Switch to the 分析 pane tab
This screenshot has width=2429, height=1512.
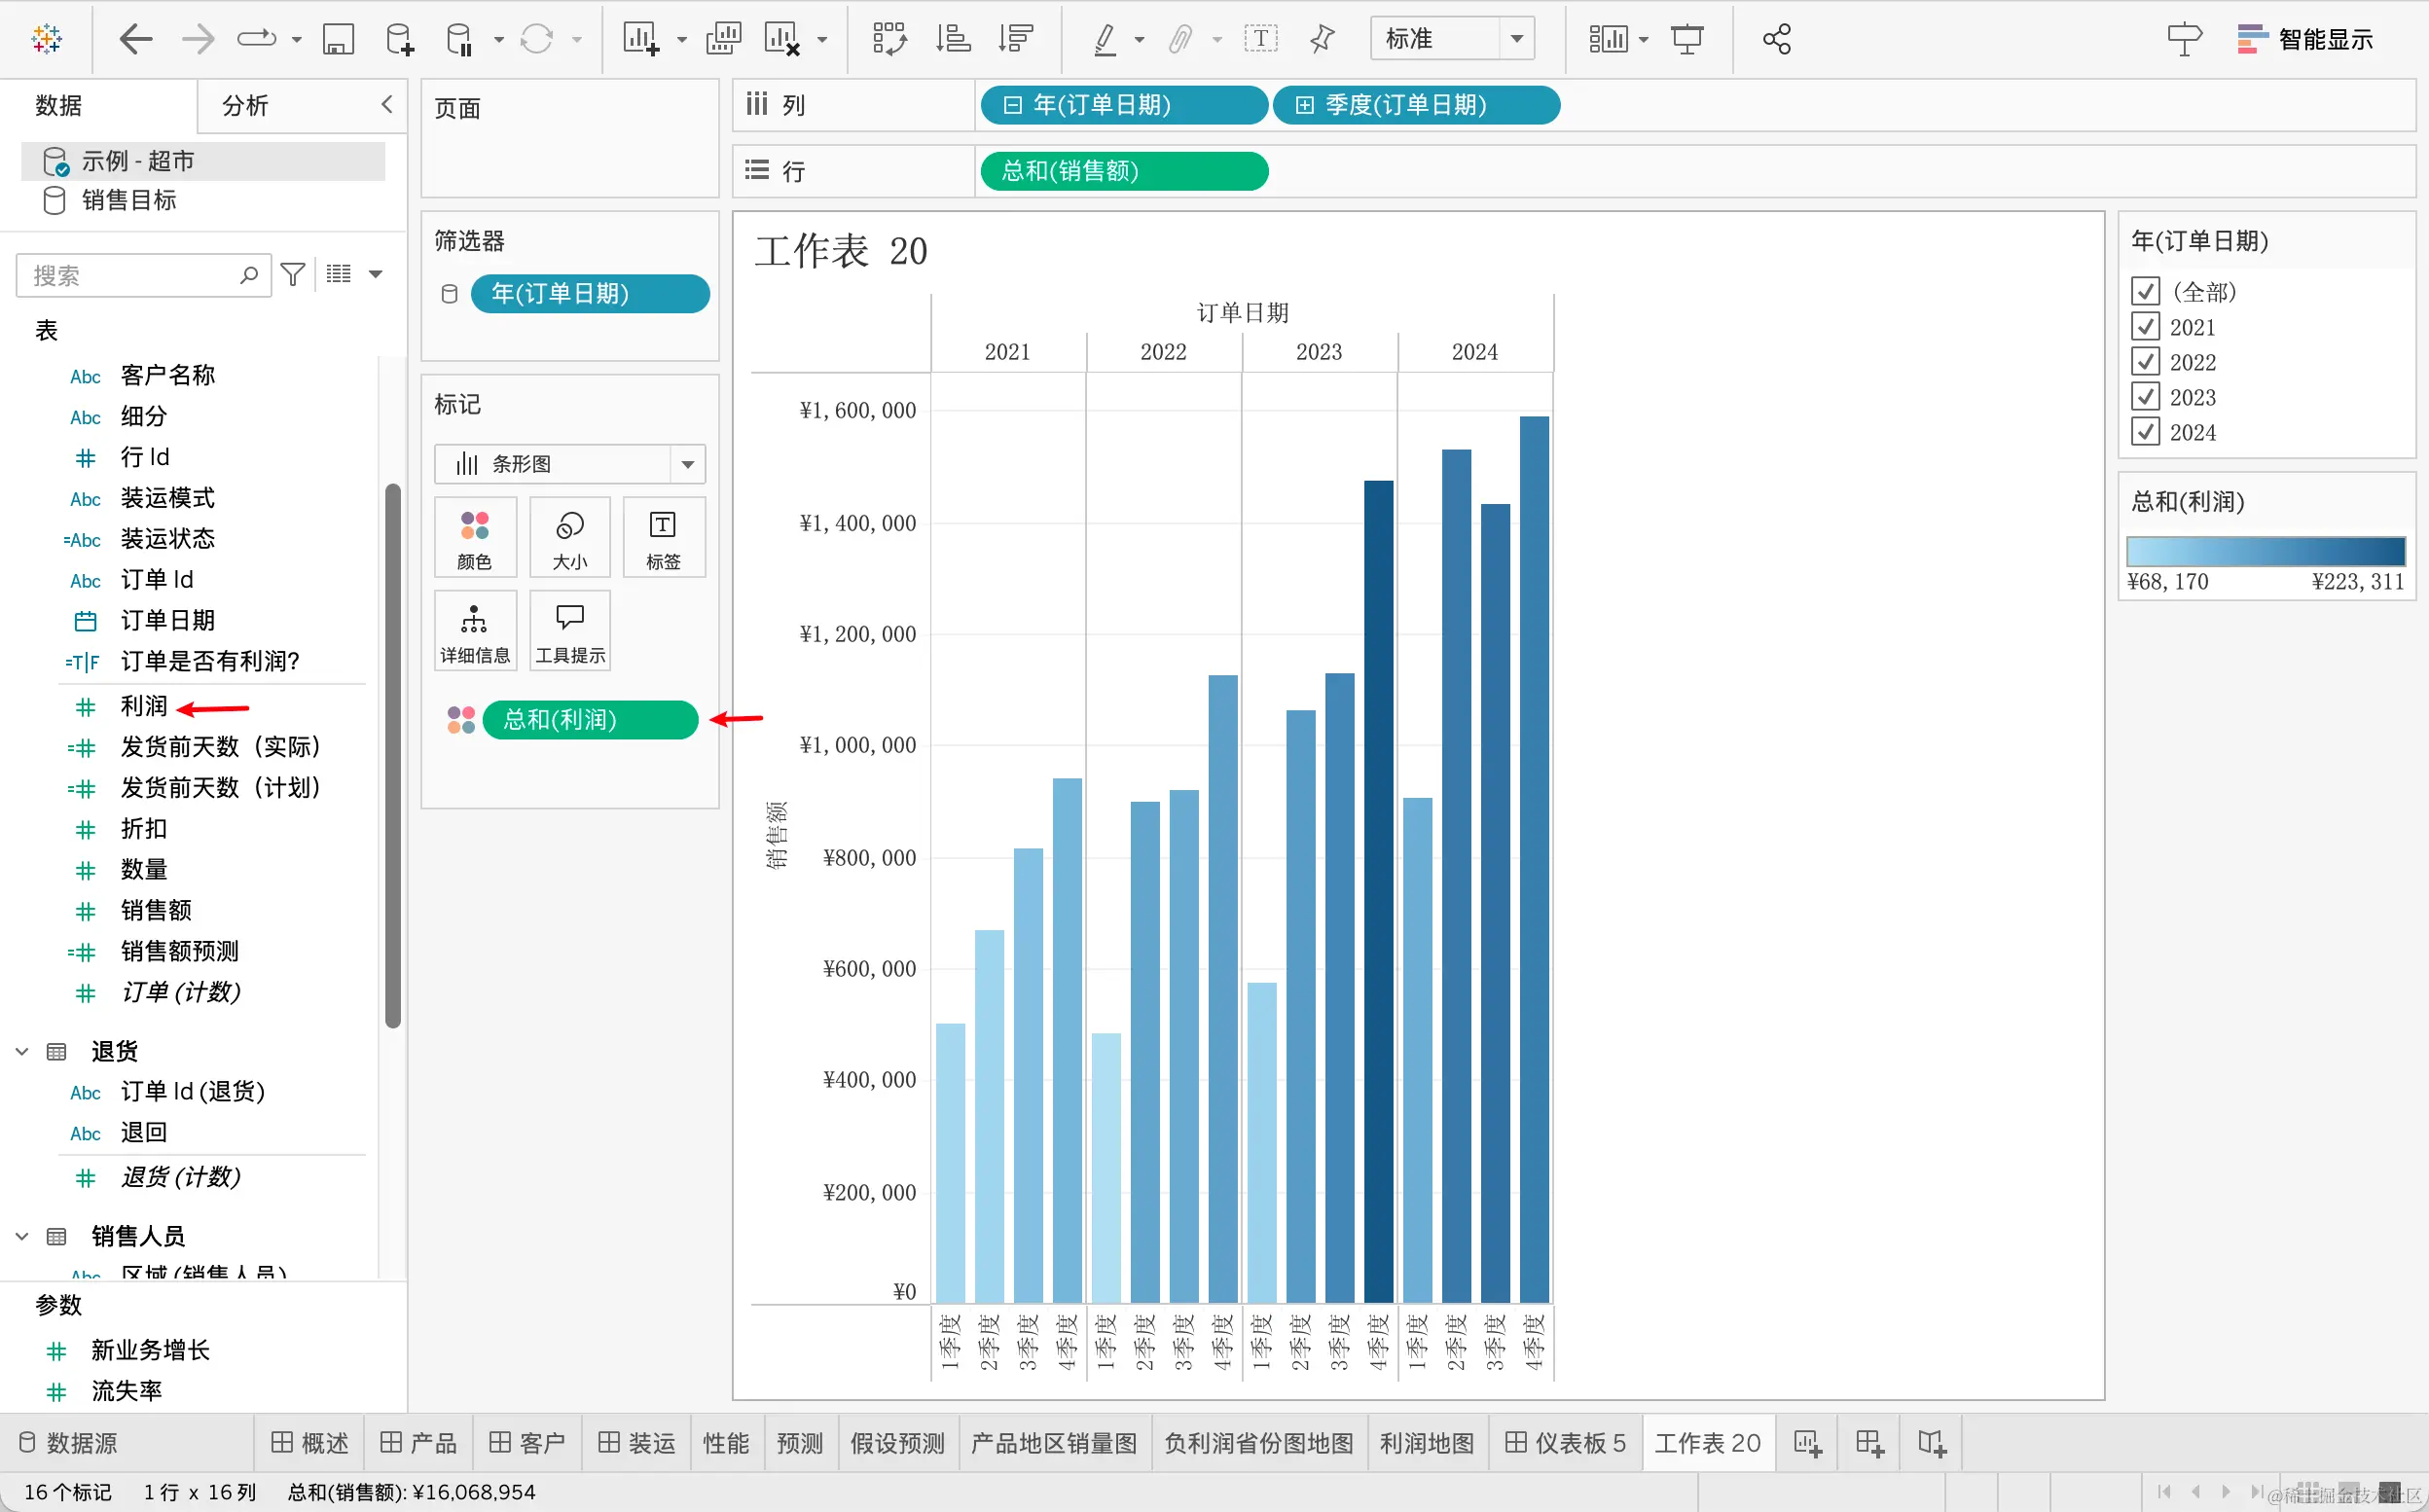pyautogui.click(x=245, y=105)
